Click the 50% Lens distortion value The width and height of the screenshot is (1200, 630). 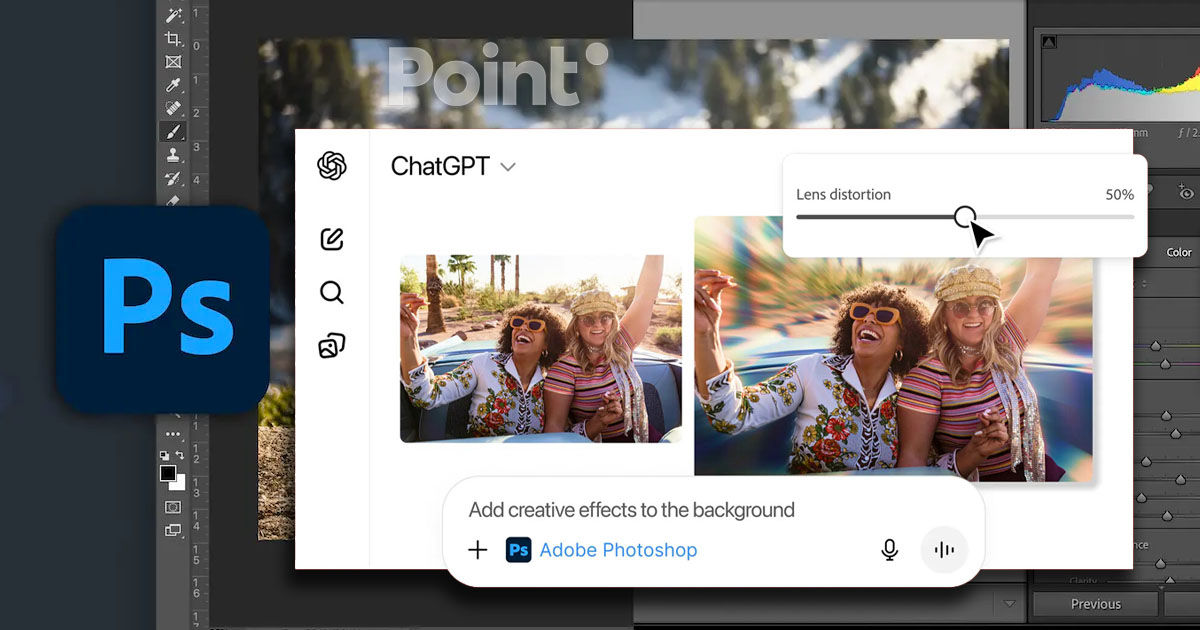click(x=1119, y=194)
